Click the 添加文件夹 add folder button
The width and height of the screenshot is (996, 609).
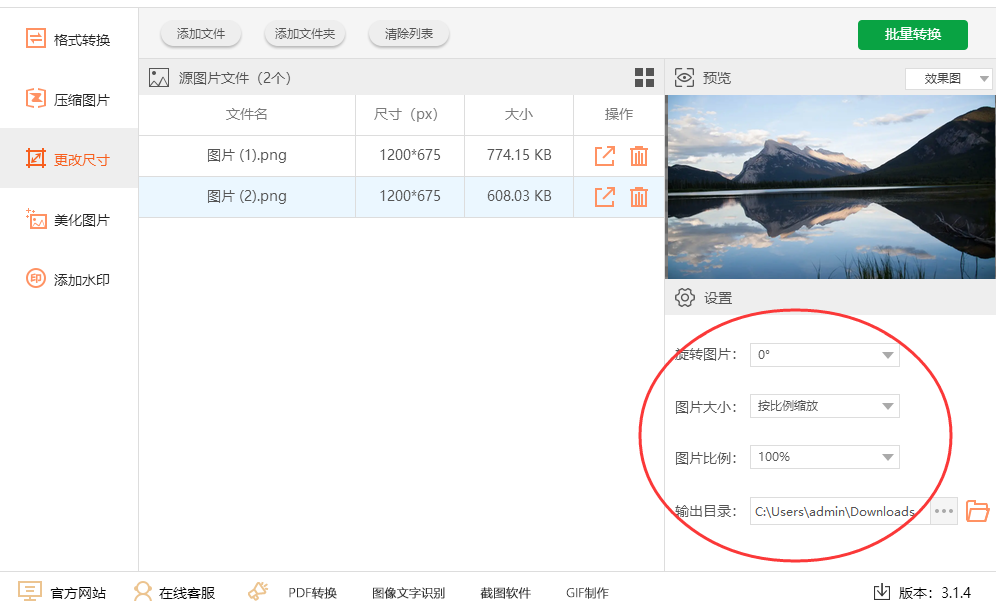pyautogui.click(x=305, y=34)
